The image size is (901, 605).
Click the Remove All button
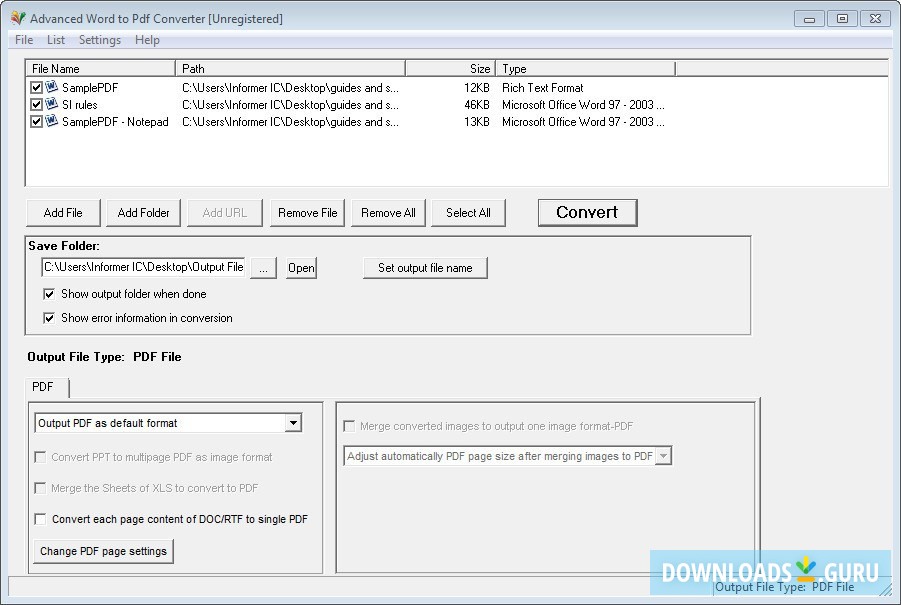click(x=388, y=213)
